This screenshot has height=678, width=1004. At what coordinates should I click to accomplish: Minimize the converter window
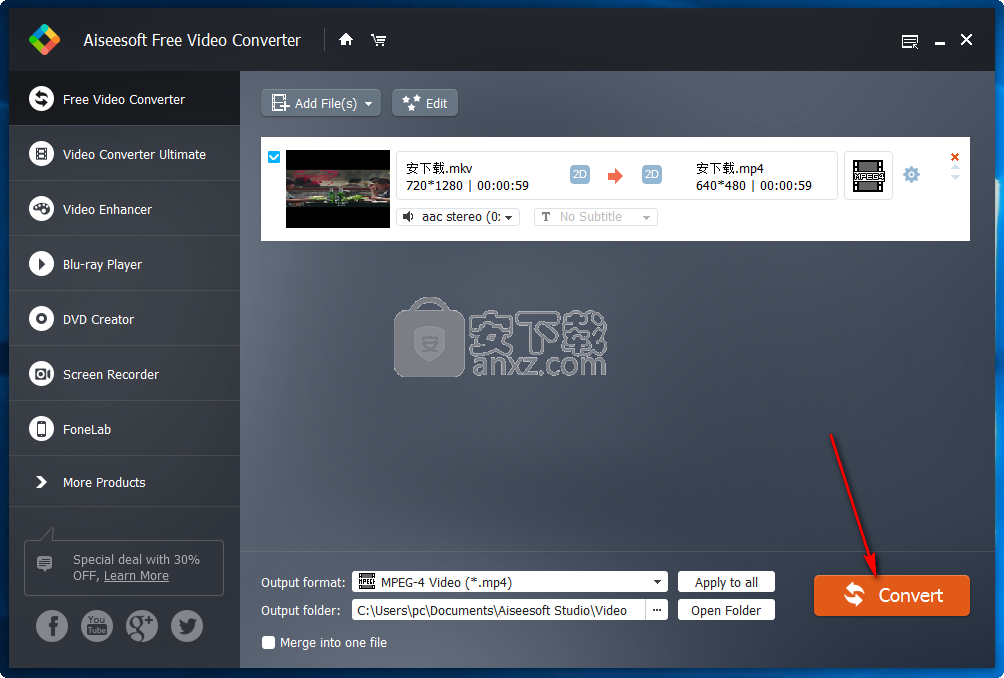tap(939, 42)
